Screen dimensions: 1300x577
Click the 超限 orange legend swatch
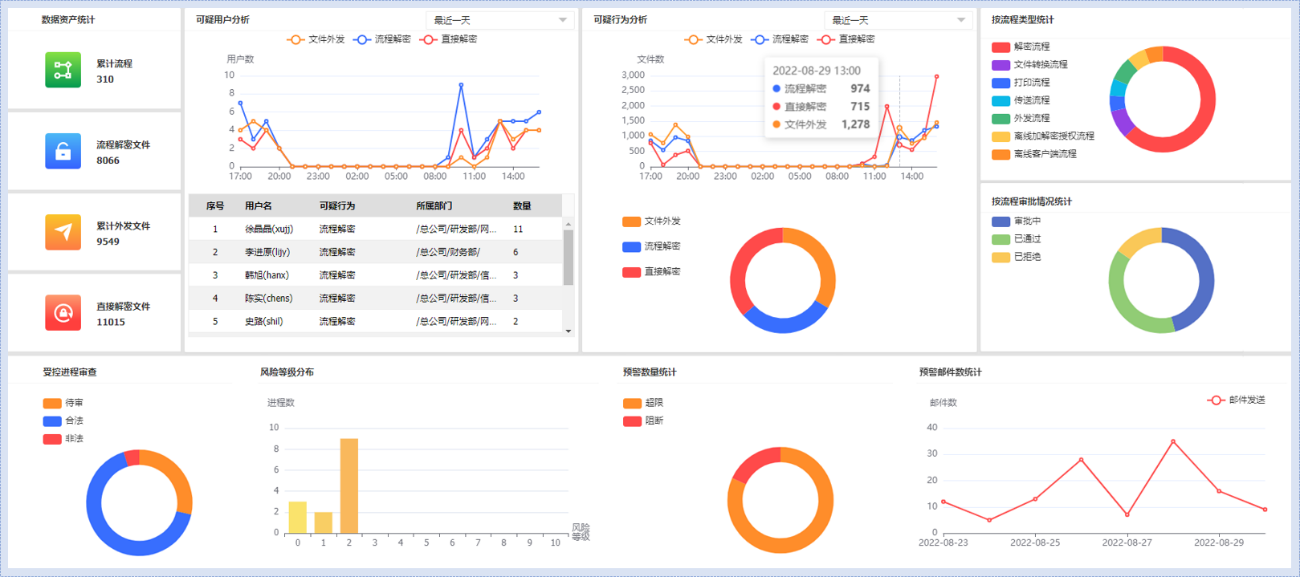pos(632,403)
